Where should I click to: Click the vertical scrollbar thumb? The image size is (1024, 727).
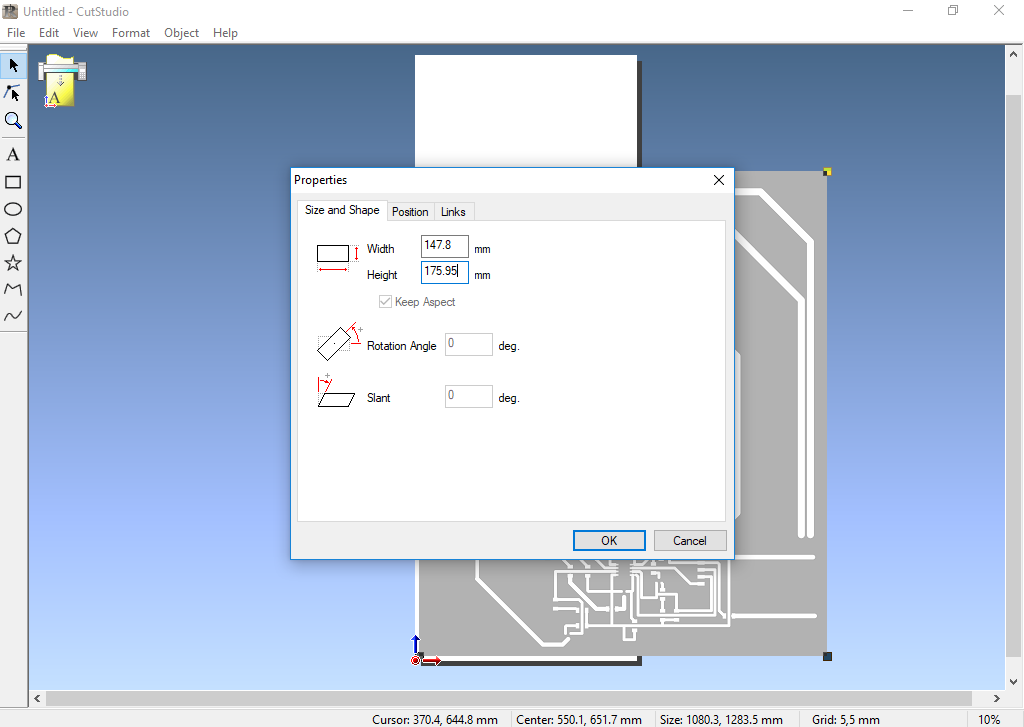pos(1014,376)
